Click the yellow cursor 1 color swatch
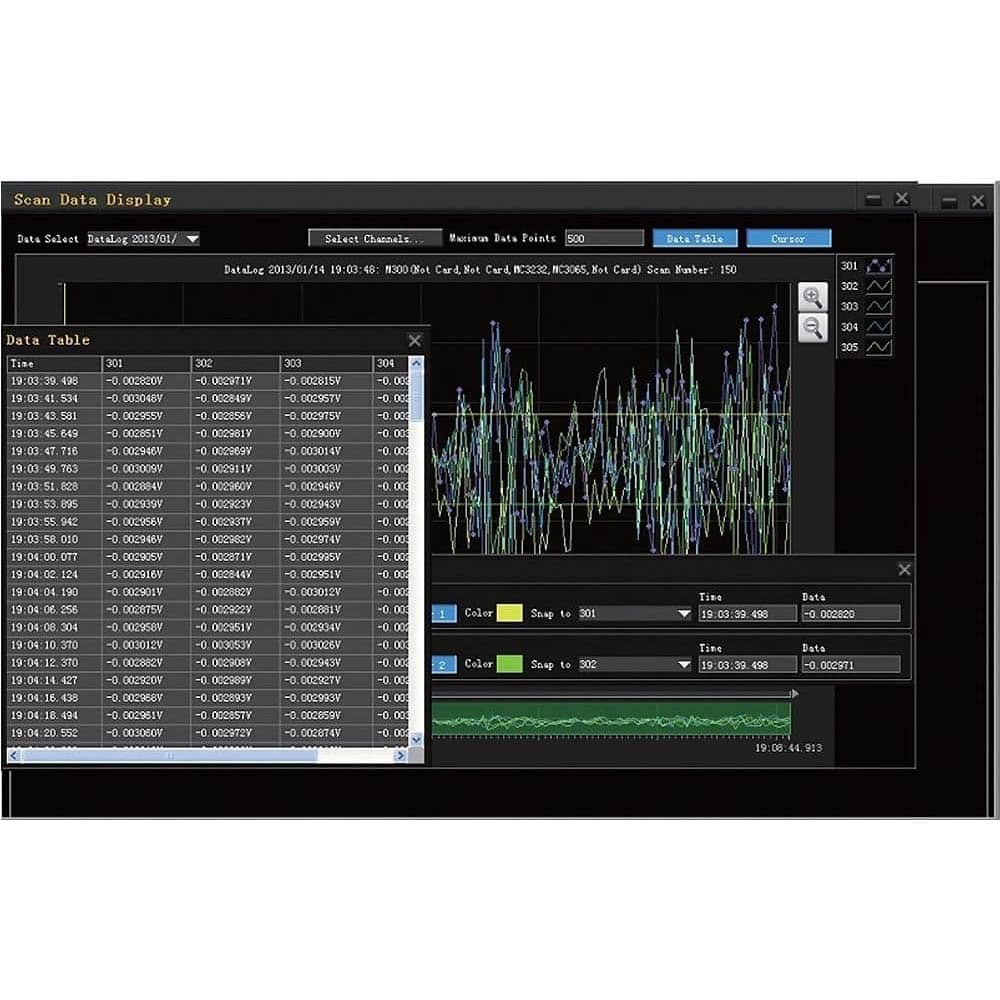This screenshot has width=1000, height=1000. coord(510,614)
